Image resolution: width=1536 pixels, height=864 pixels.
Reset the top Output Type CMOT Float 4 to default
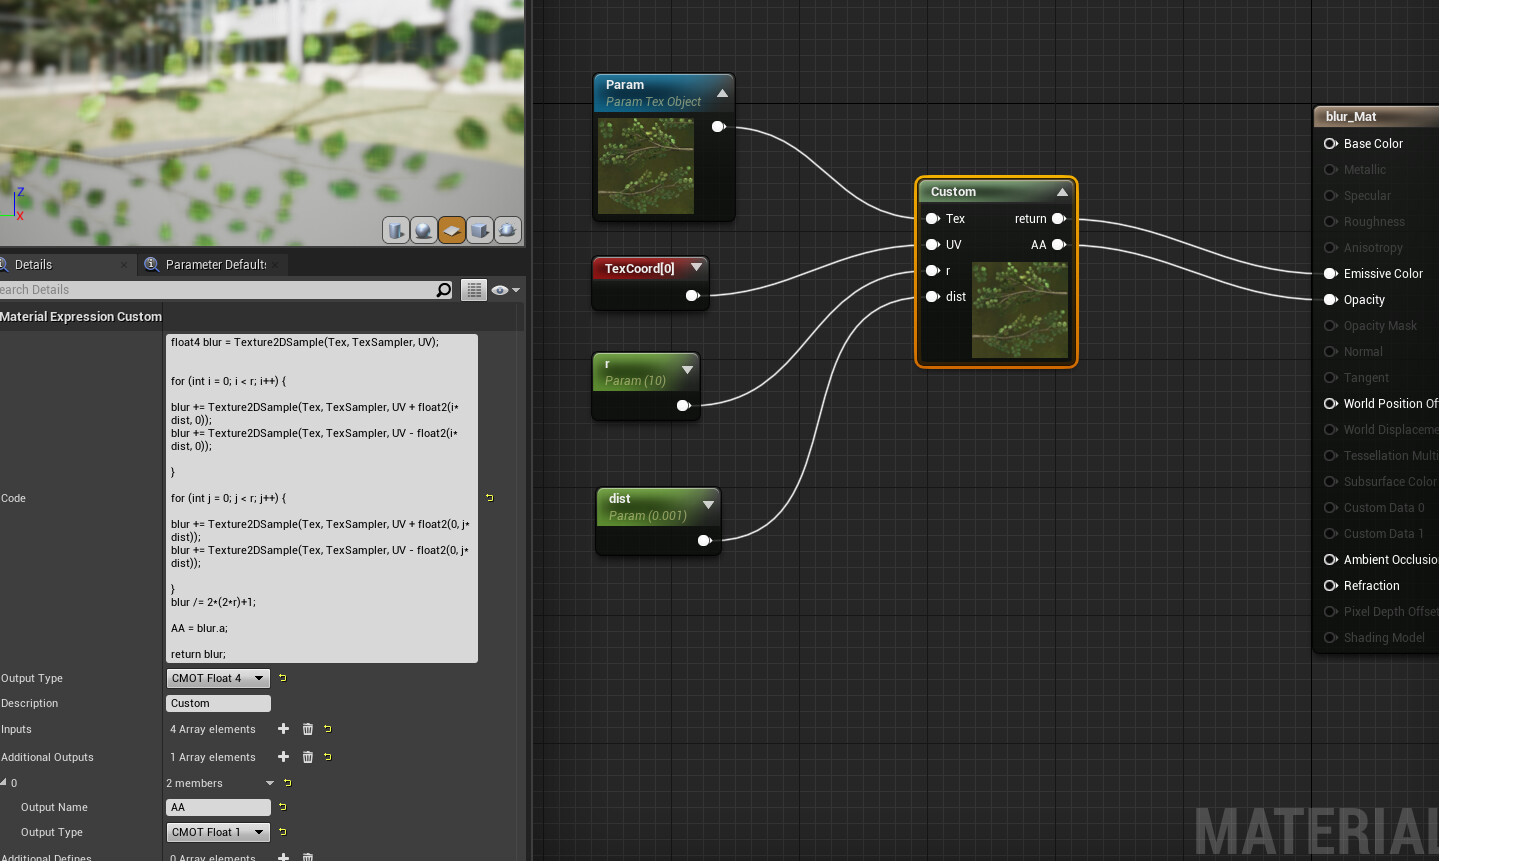click(x=283, y=678)
